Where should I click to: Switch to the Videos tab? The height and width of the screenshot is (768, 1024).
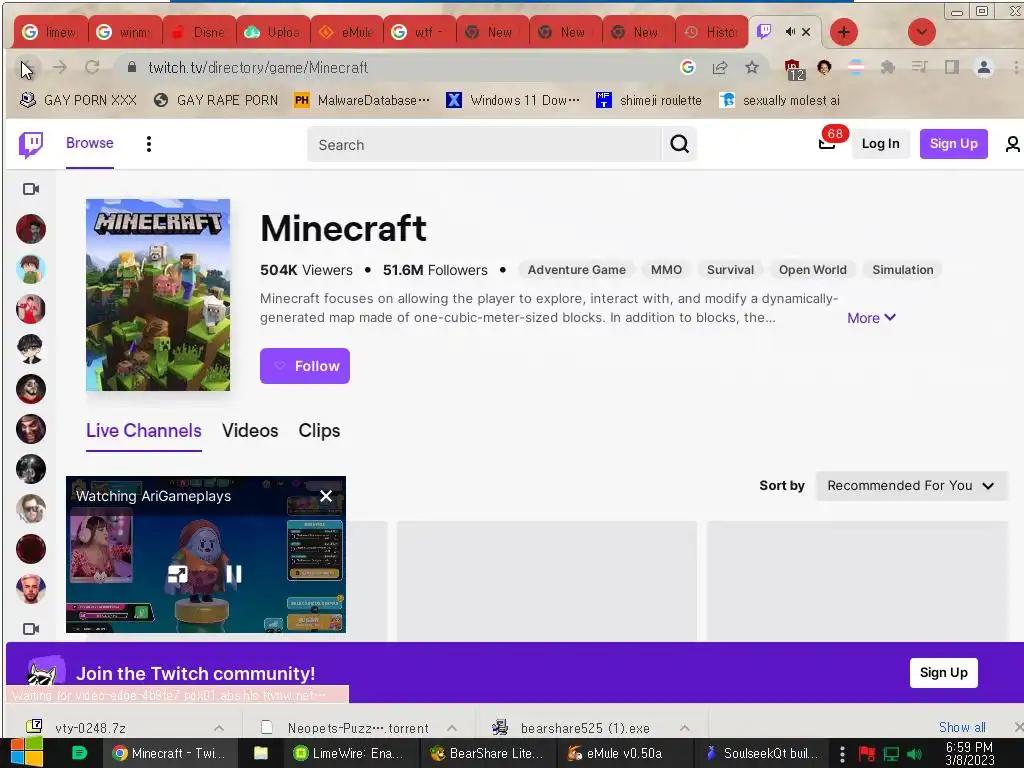(250, 430)
